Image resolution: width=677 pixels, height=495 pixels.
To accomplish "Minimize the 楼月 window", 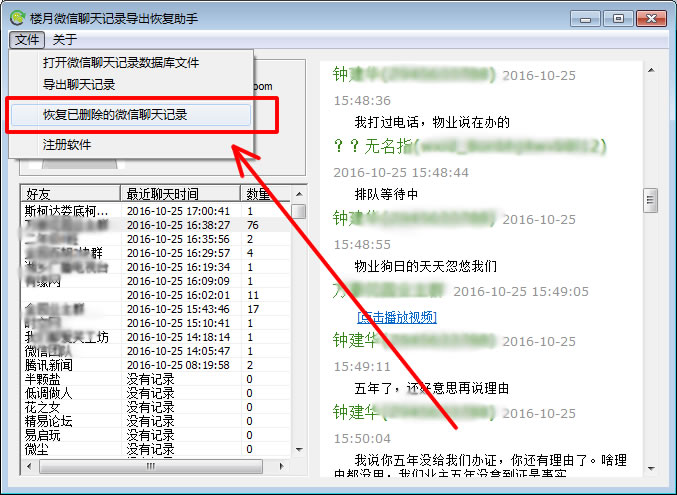I will click(585, 19).
